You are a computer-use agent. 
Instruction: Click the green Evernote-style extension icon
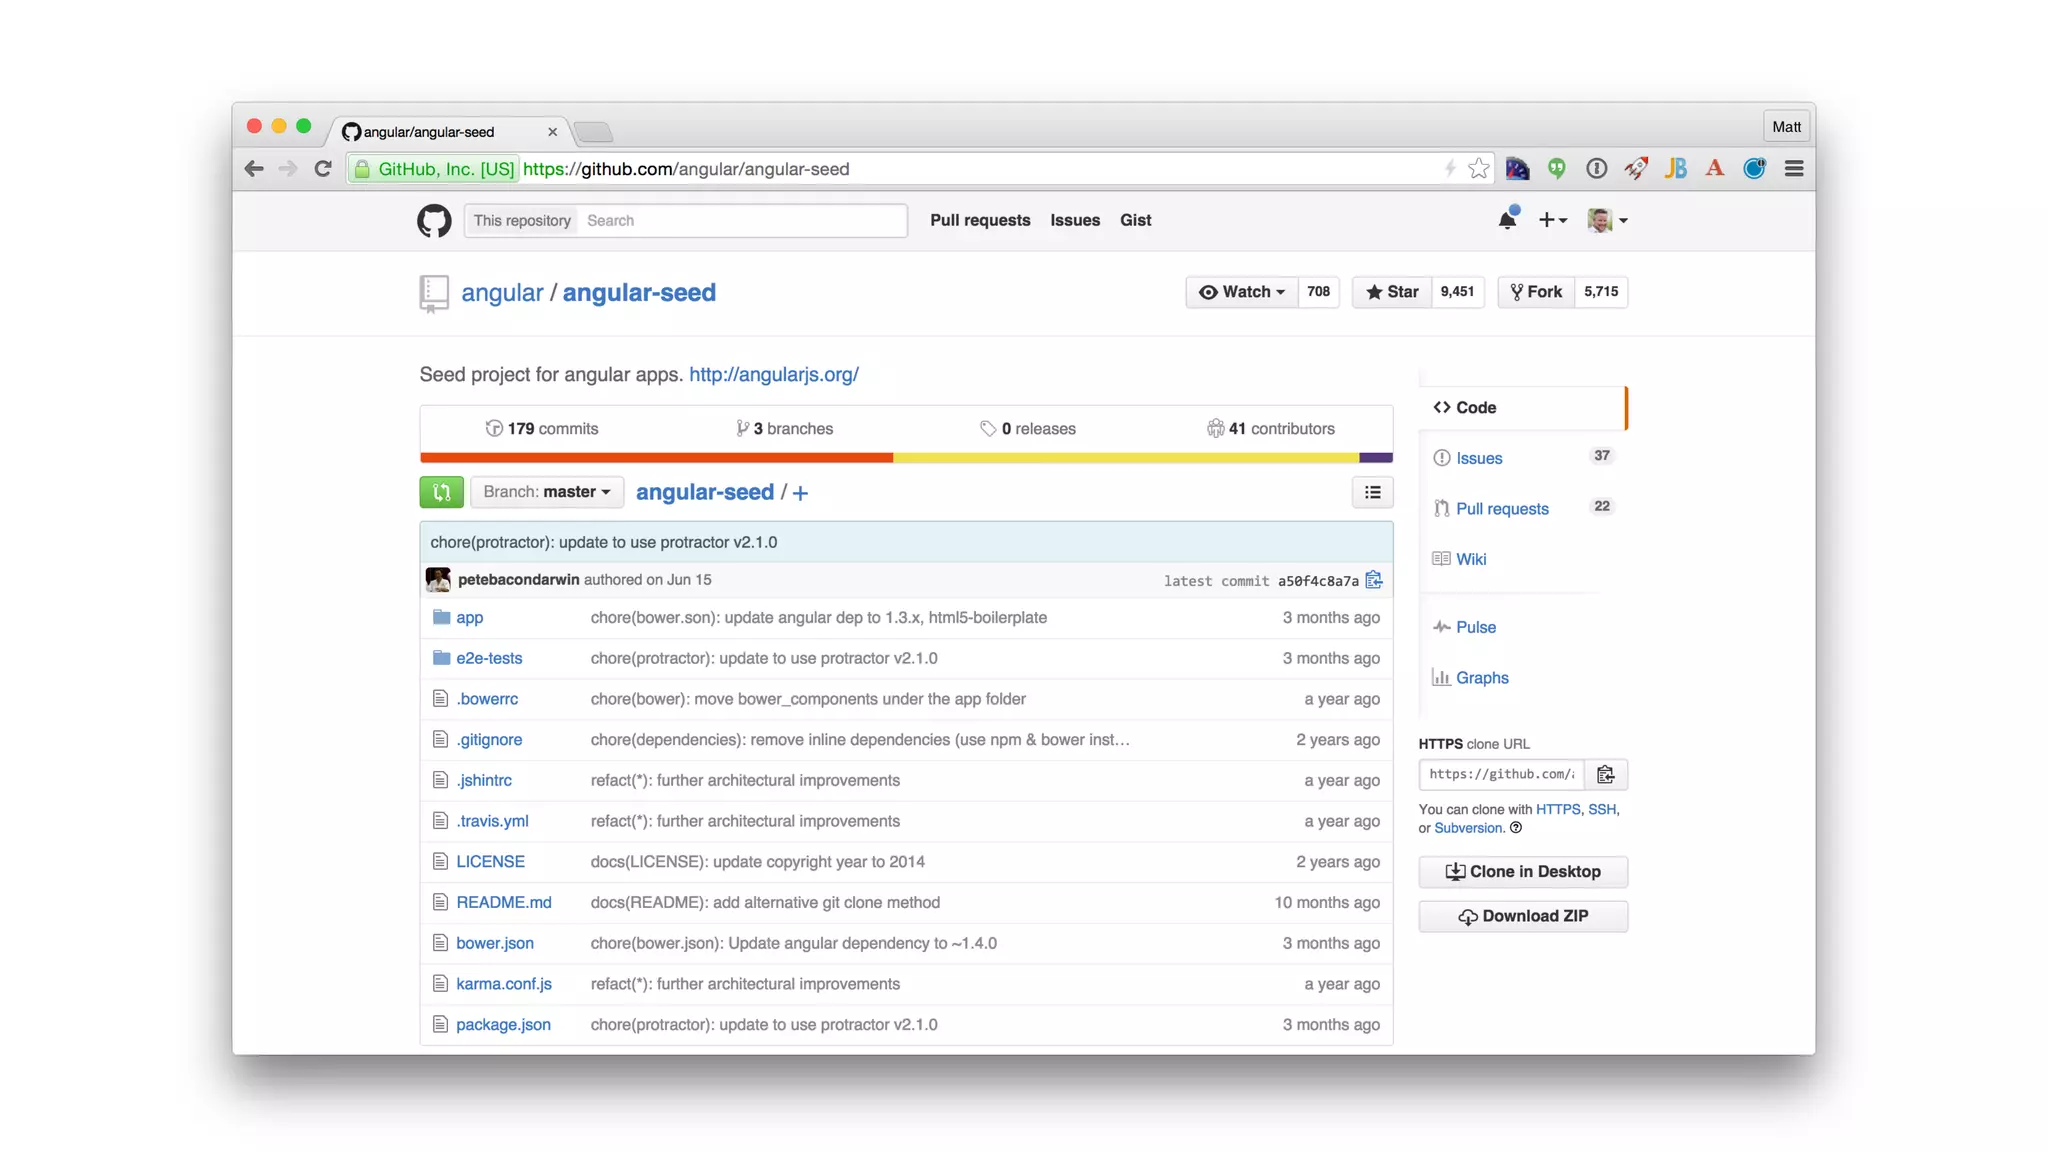pyautogui.click(x=1557, y=168)
